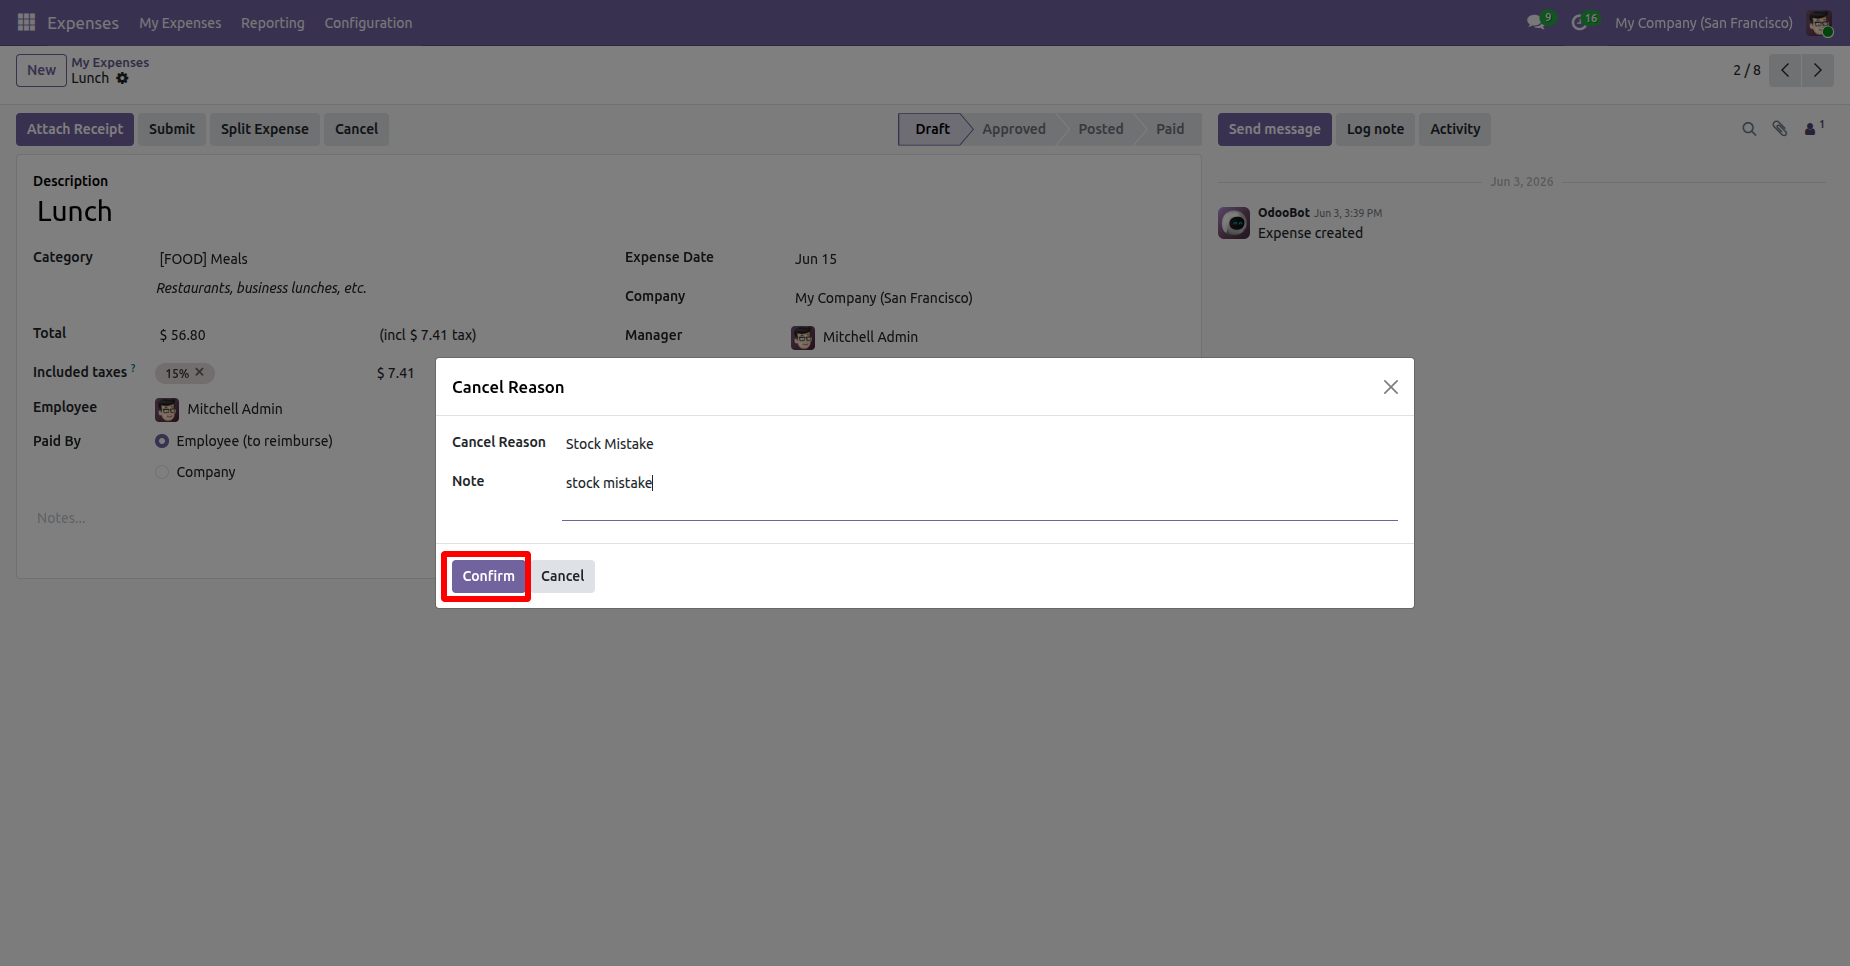Open the company switcher My Company (San Francisco)
The image size is (1850, 966).
(x=1704, y=23)
